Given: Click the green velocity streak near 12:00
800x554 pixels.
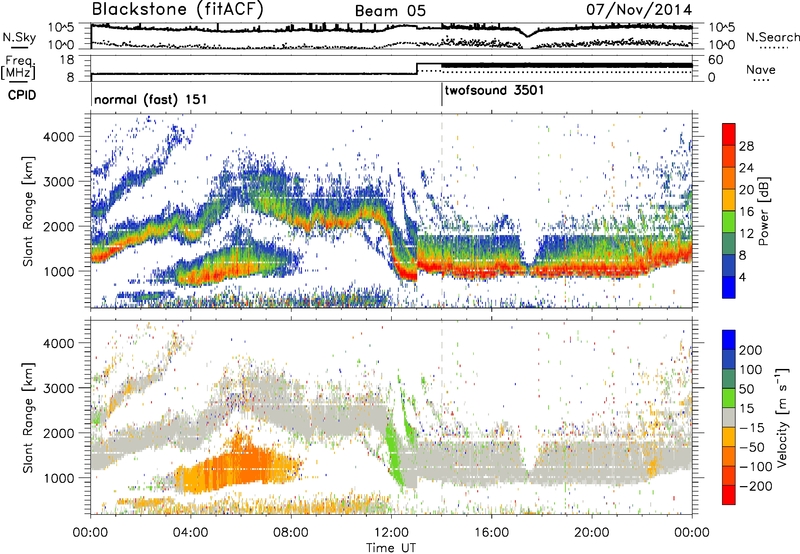Looking at the screenshot, I should [x=394, y=454].
